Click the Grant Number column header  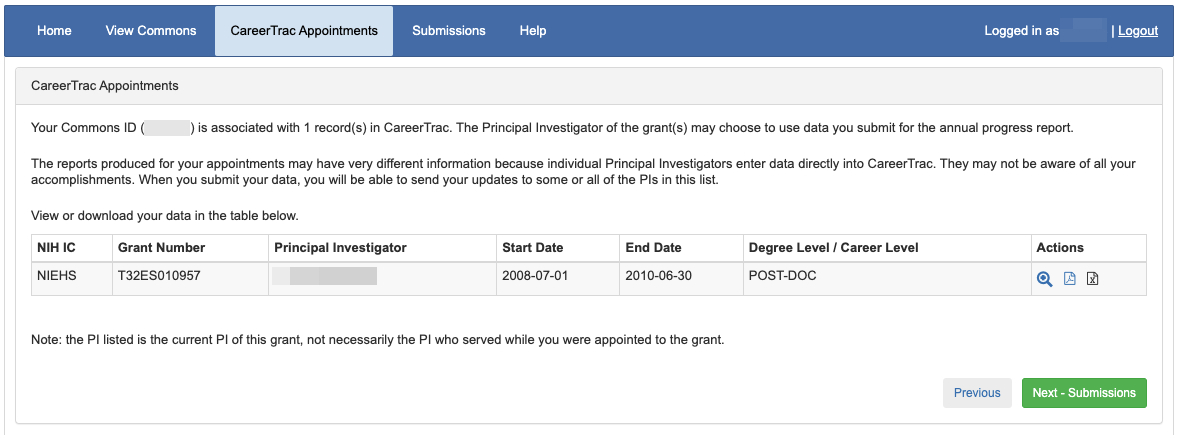pyautogui.click(x=161, y=248)
